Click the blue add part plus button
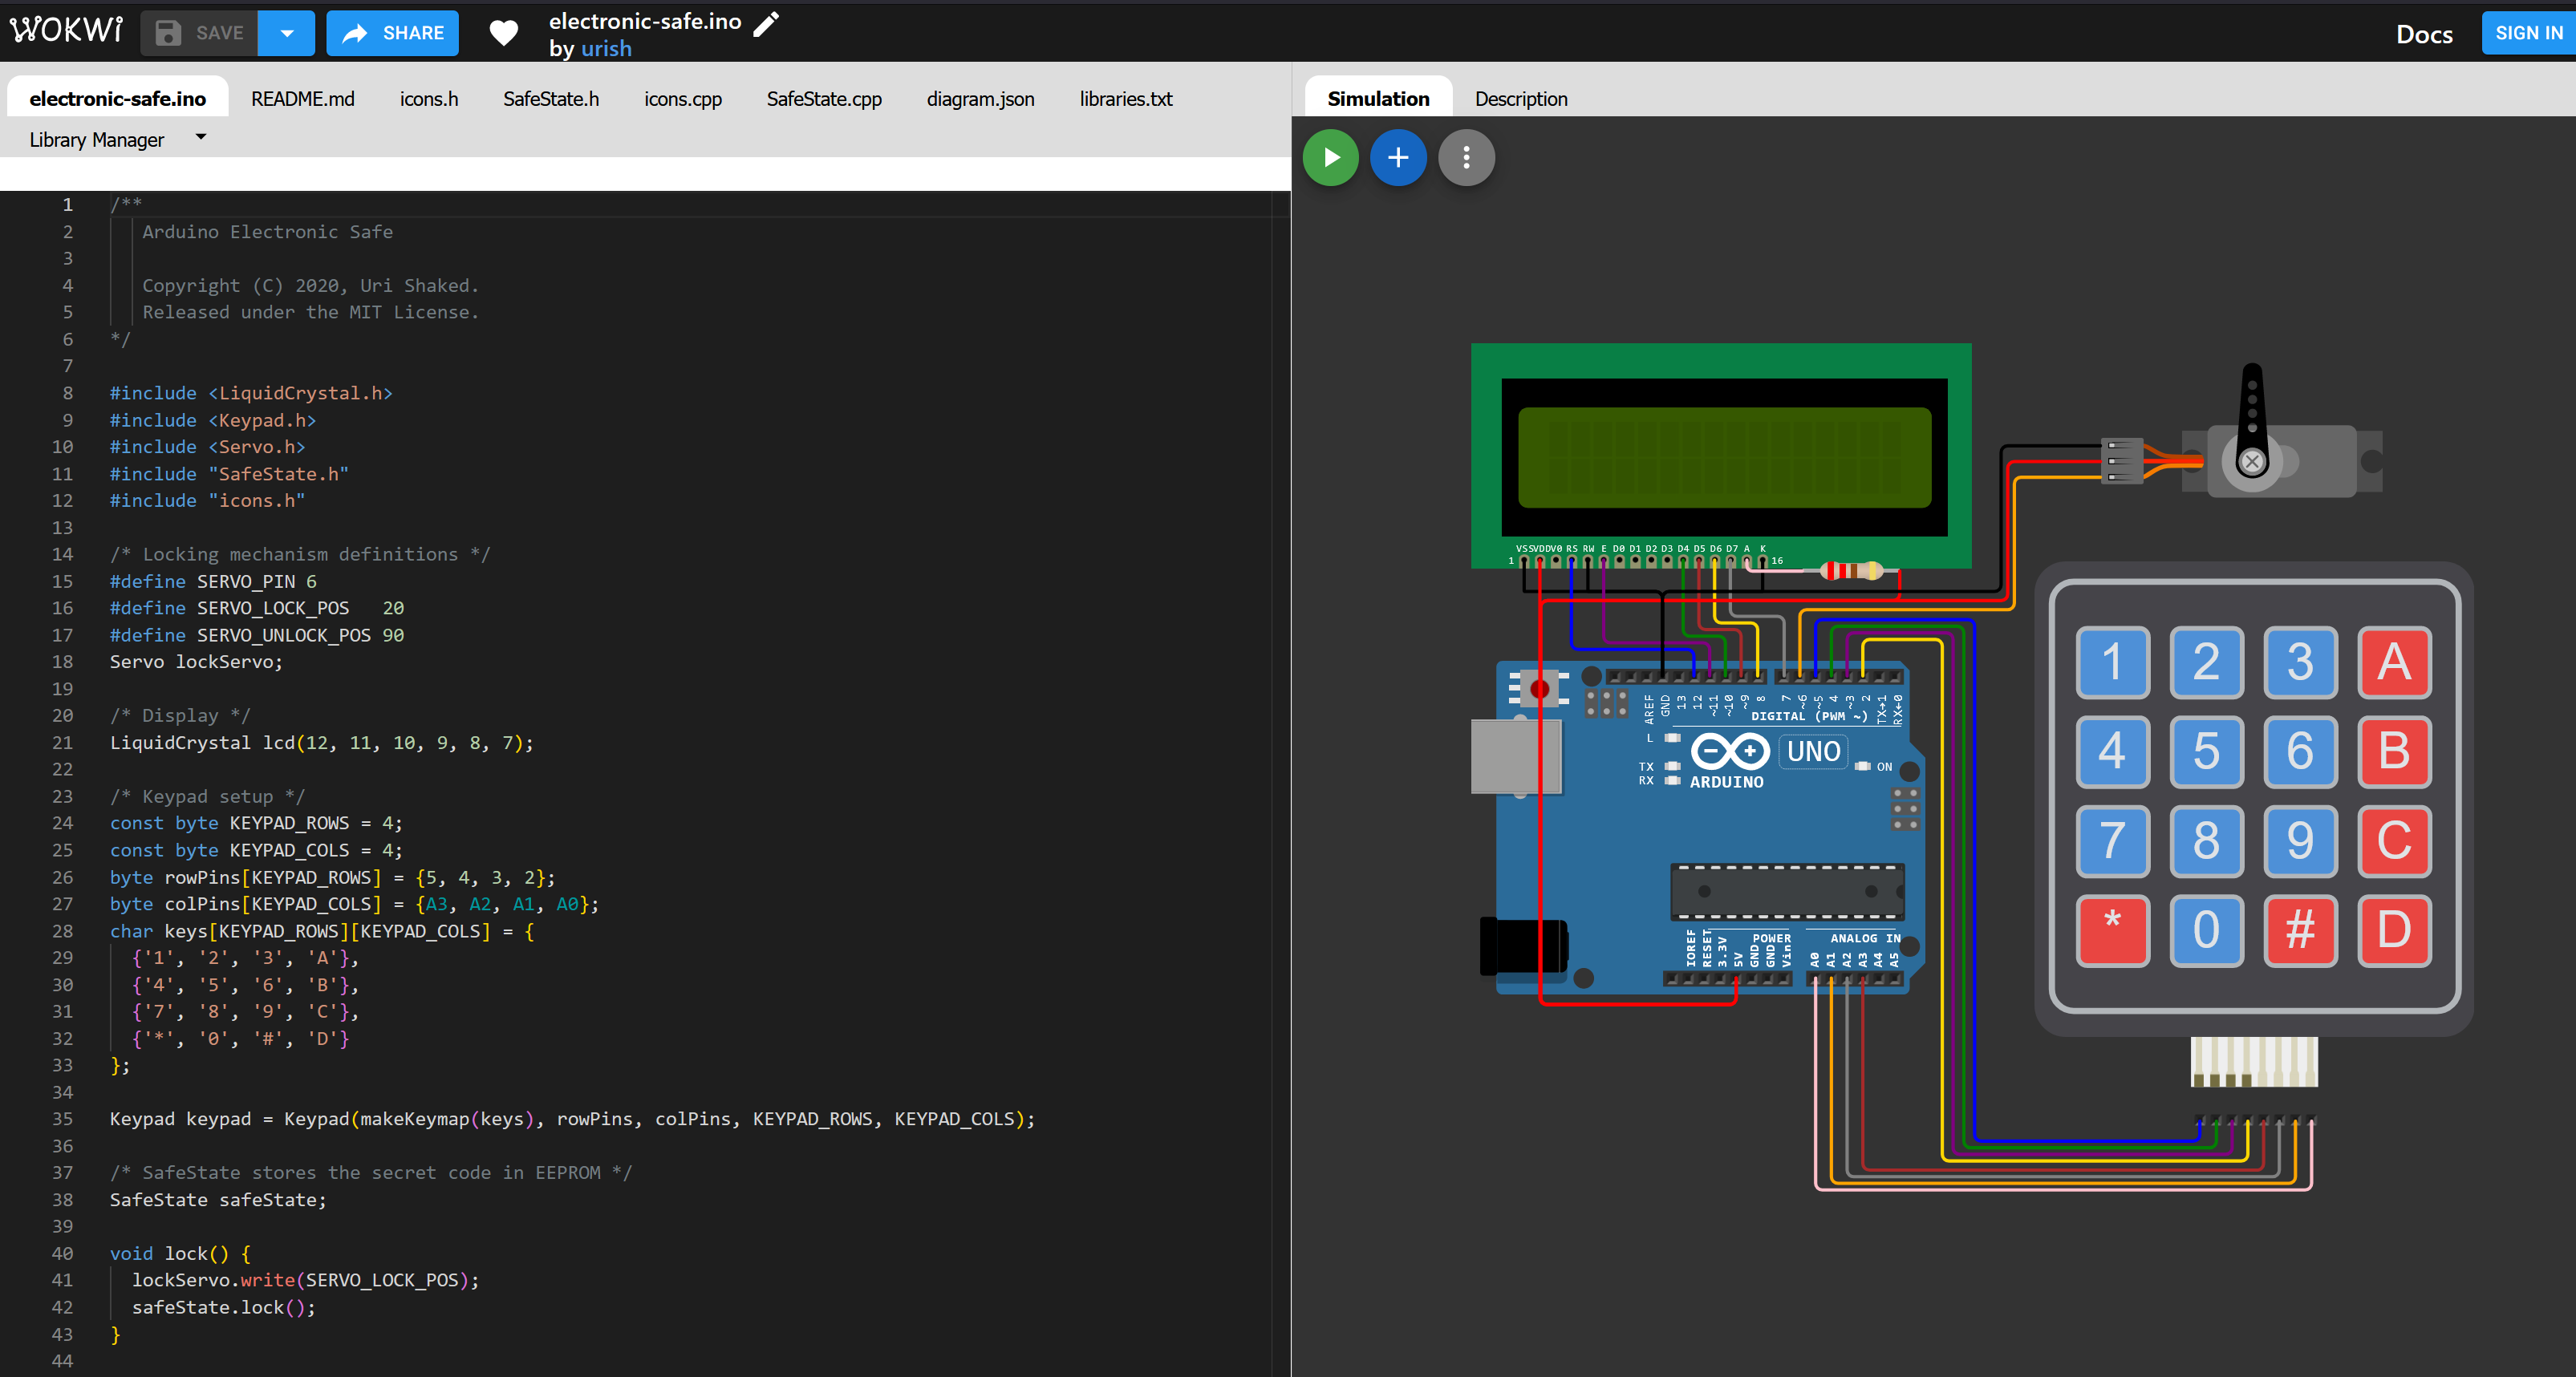Viewport: 2576px width, 1377px height. (1398, 157)
